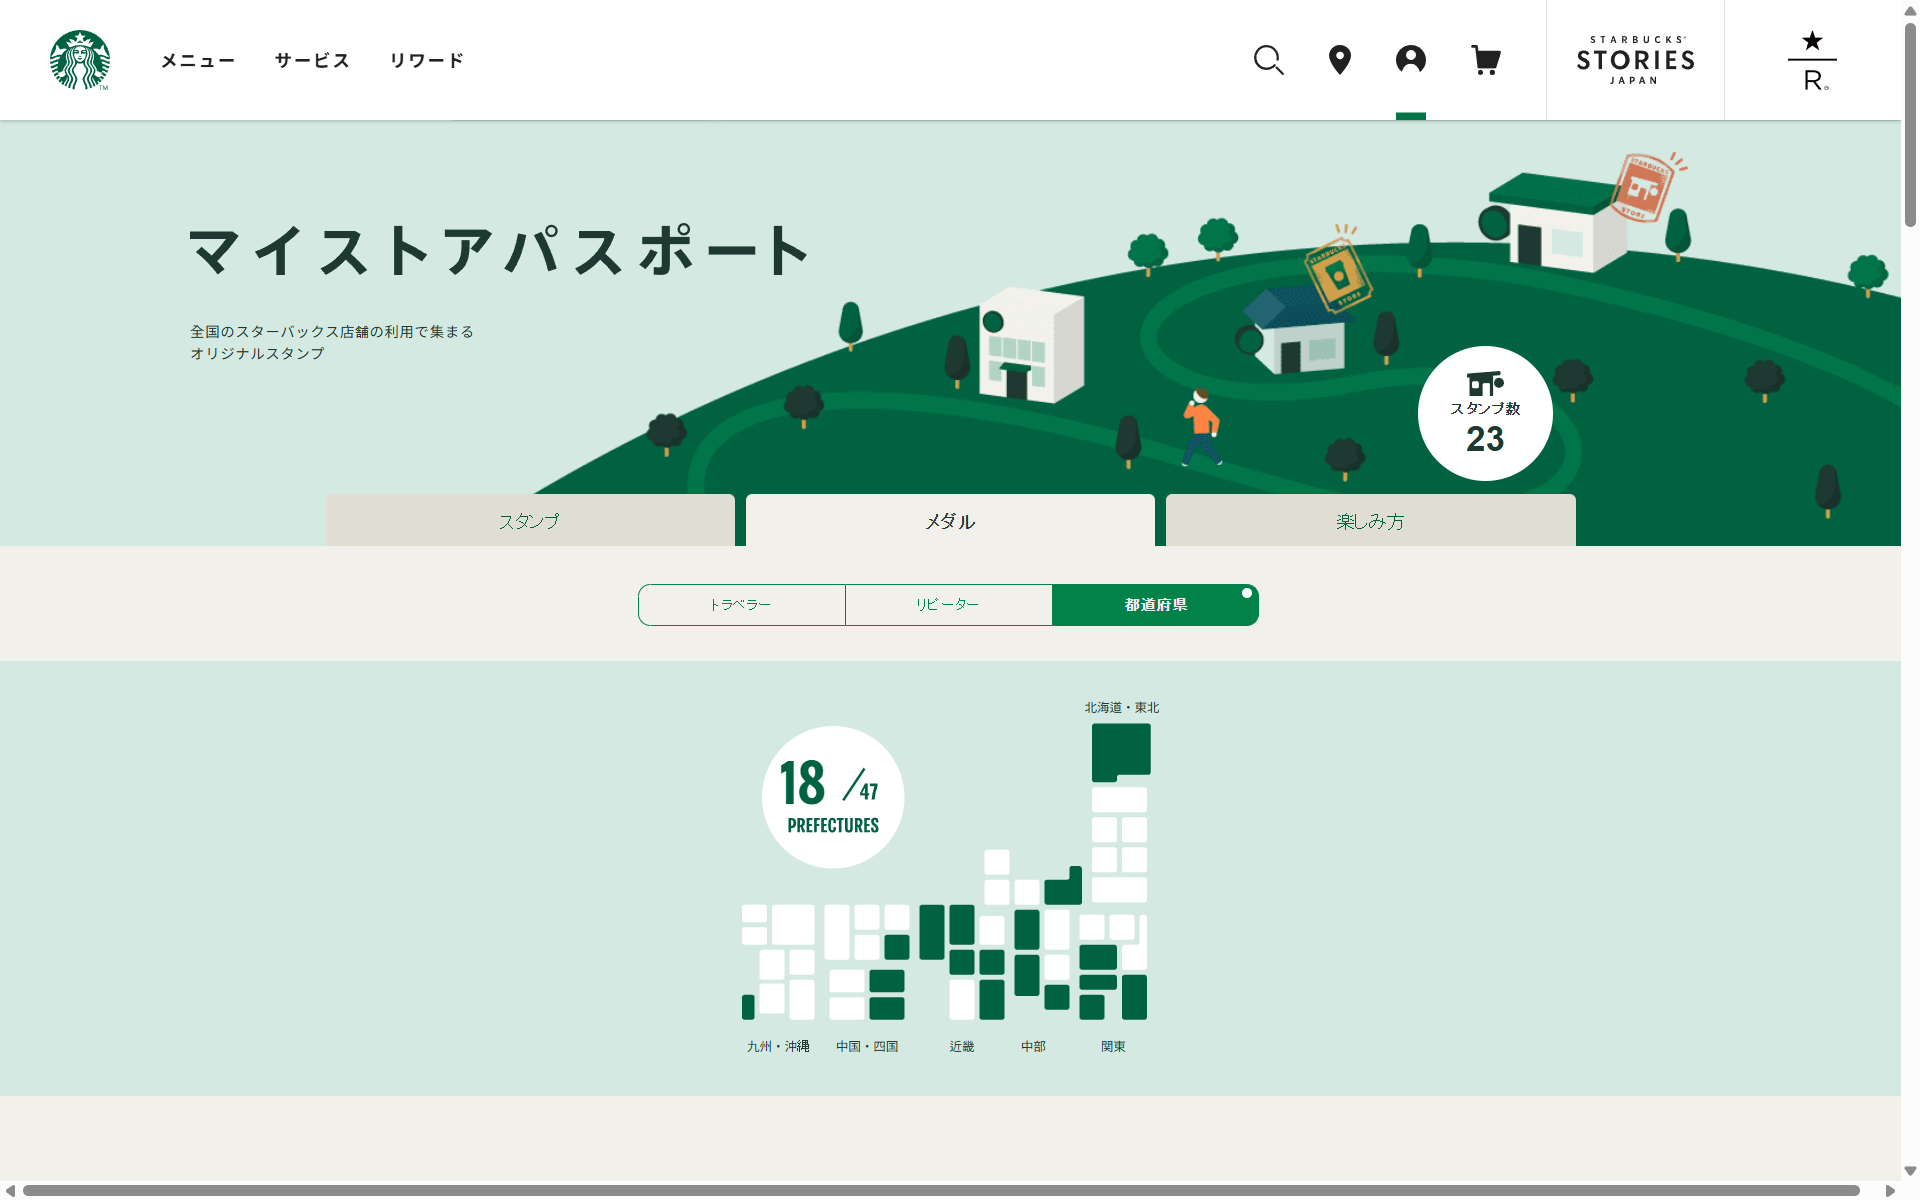Expand the リワード navigation menu

coord(427,60)
